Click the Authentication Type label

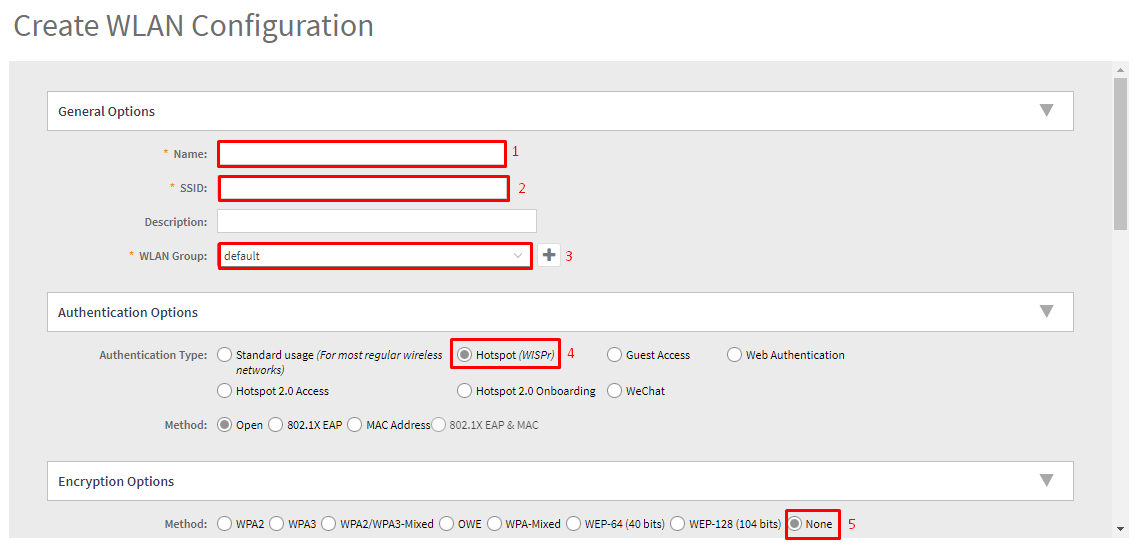coord(153,355)
